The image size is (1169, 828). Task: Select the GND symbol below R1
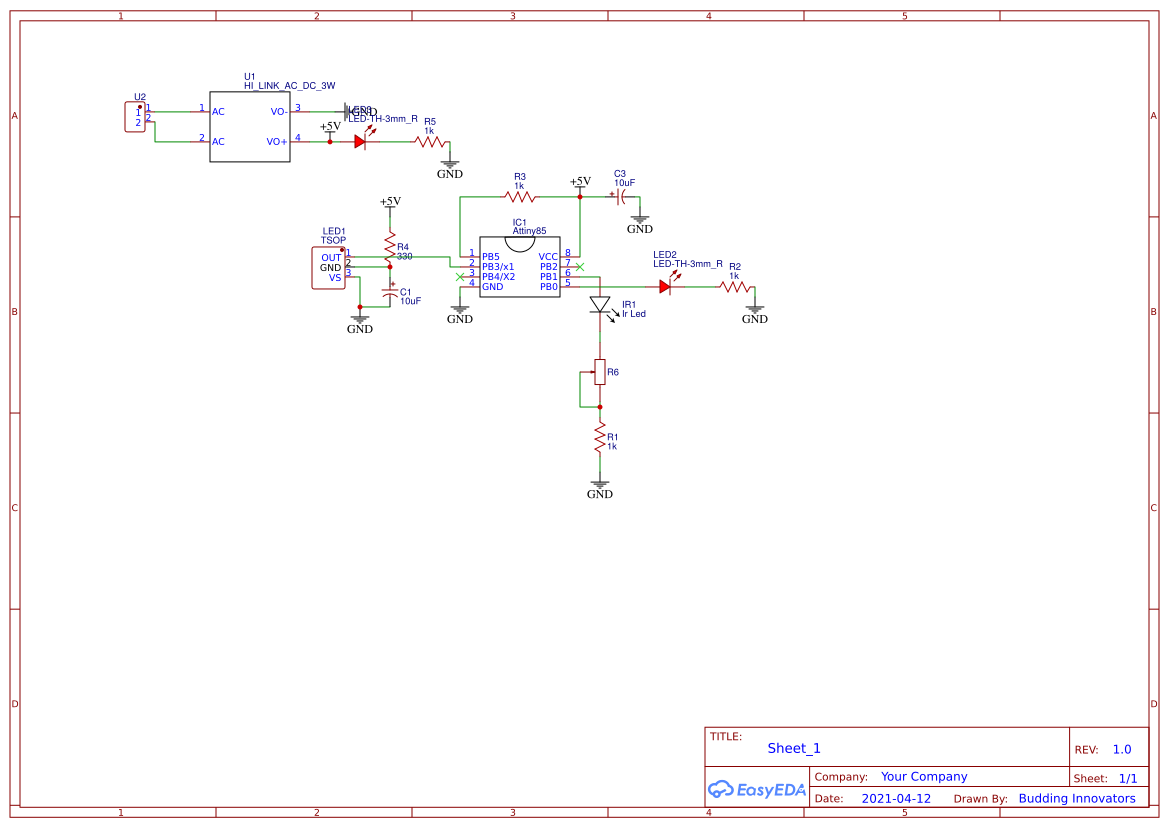(x=599, y=484)
